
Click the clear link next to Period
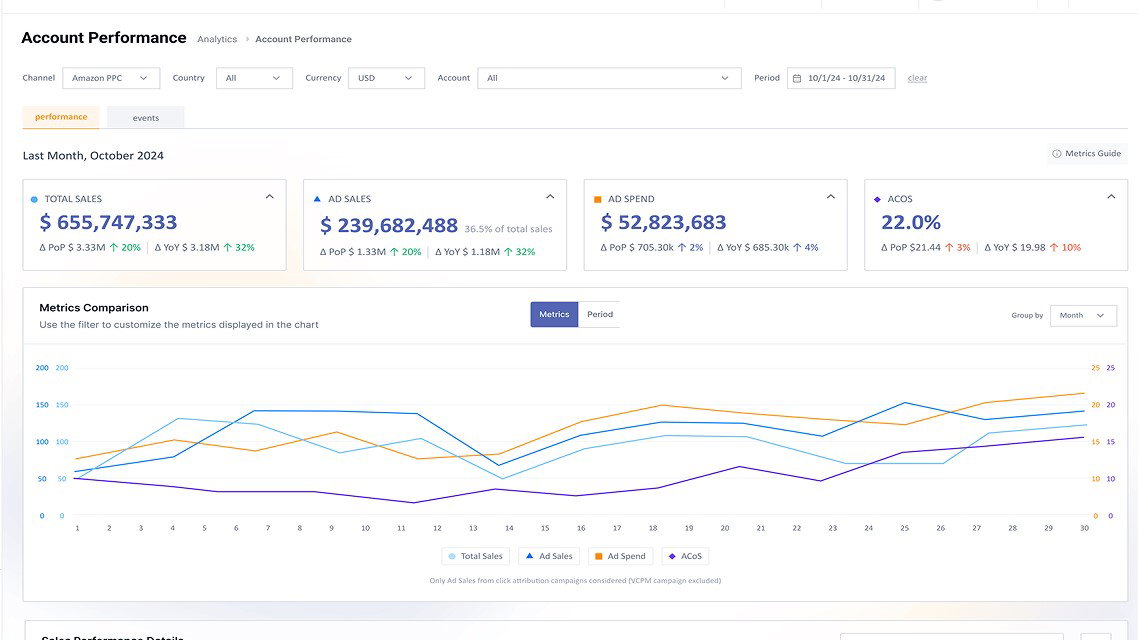(916, 78)
